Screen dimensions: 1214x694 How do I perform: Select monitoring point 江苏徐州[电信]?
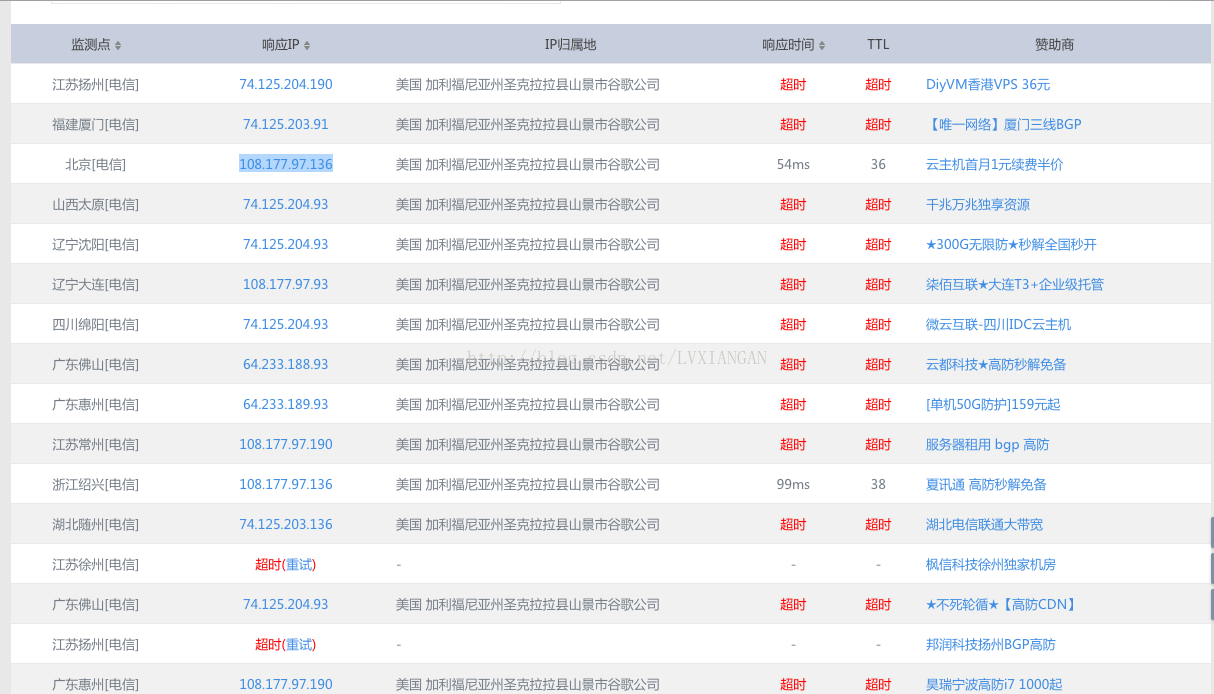tap(96, 564)
